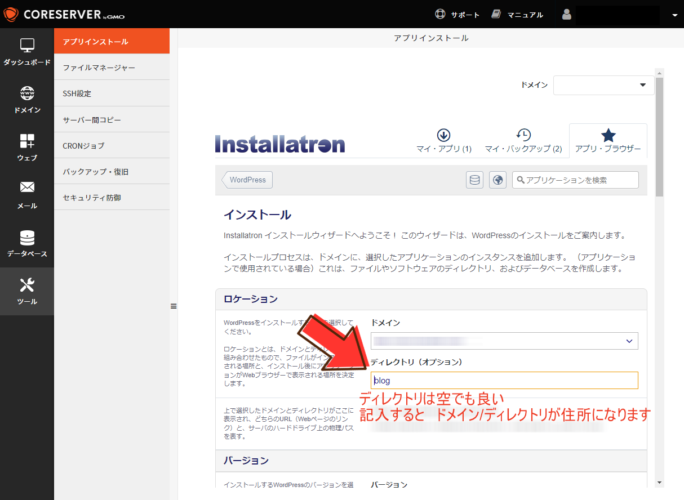Viewport: 684px width, 500px height.
Task: Click the globe icon button
Action: coord(498,180)
